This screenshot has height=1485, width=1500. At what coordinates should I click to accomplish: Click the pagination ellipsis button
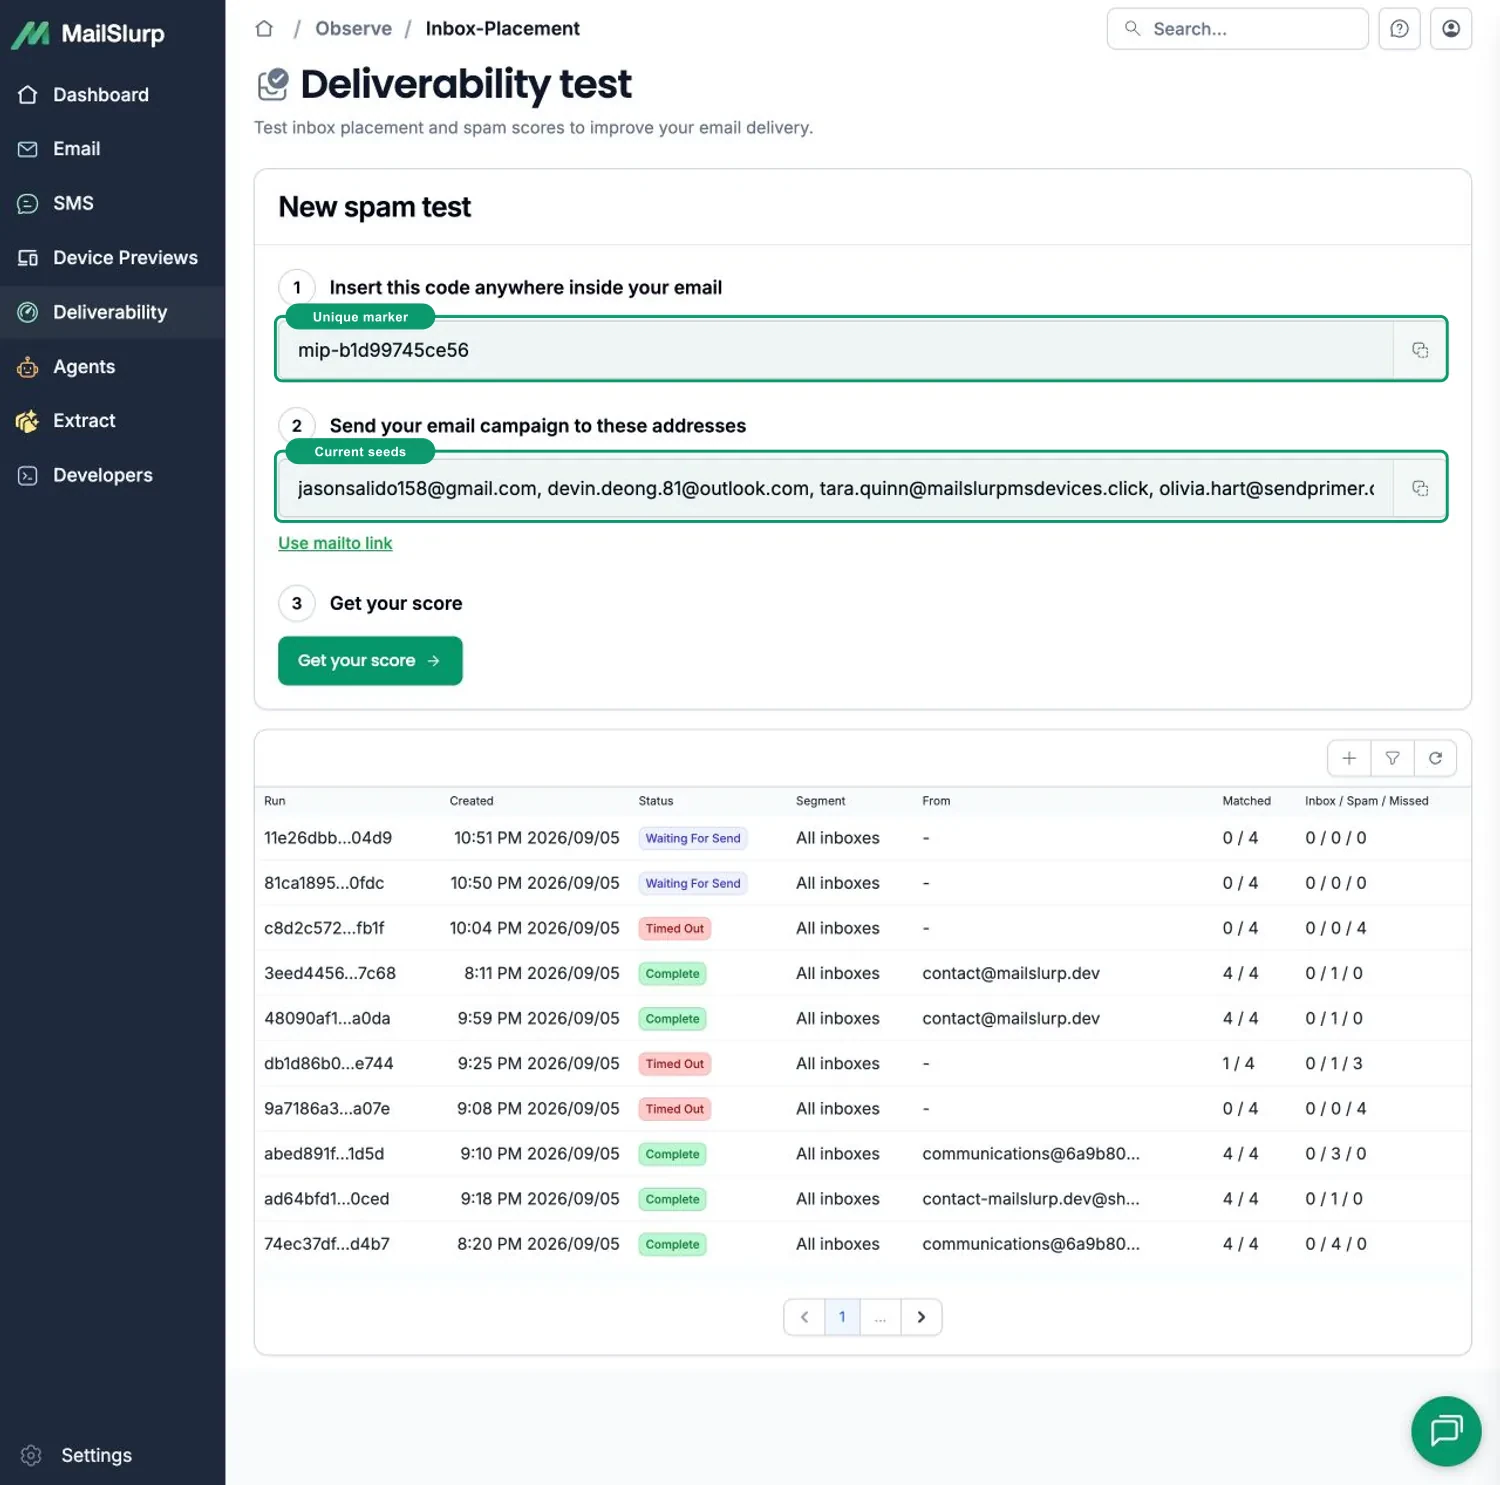pyautogui.click(x=880, y=1317)
